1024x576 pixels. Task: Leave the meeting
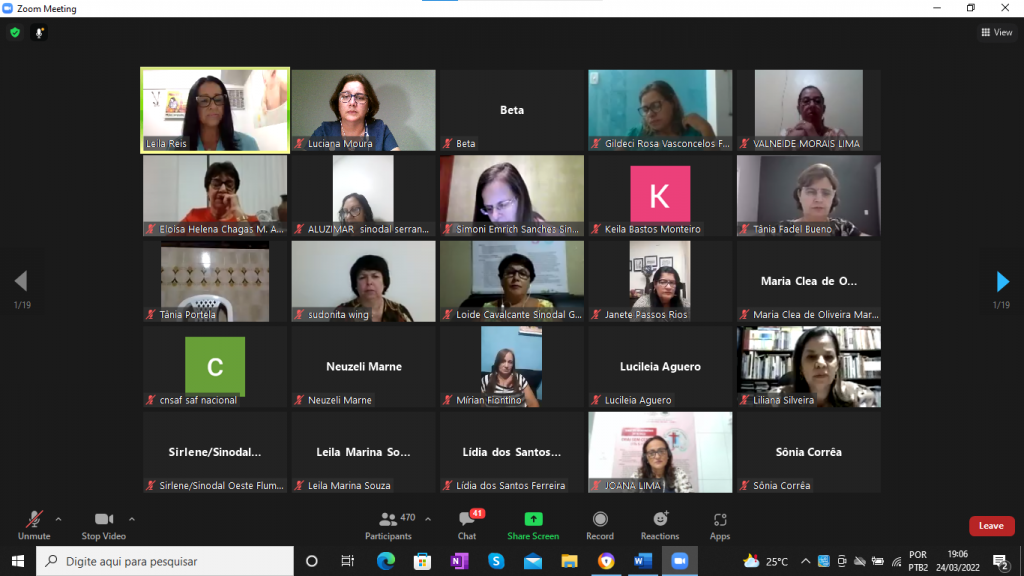(x=991, y=526)
